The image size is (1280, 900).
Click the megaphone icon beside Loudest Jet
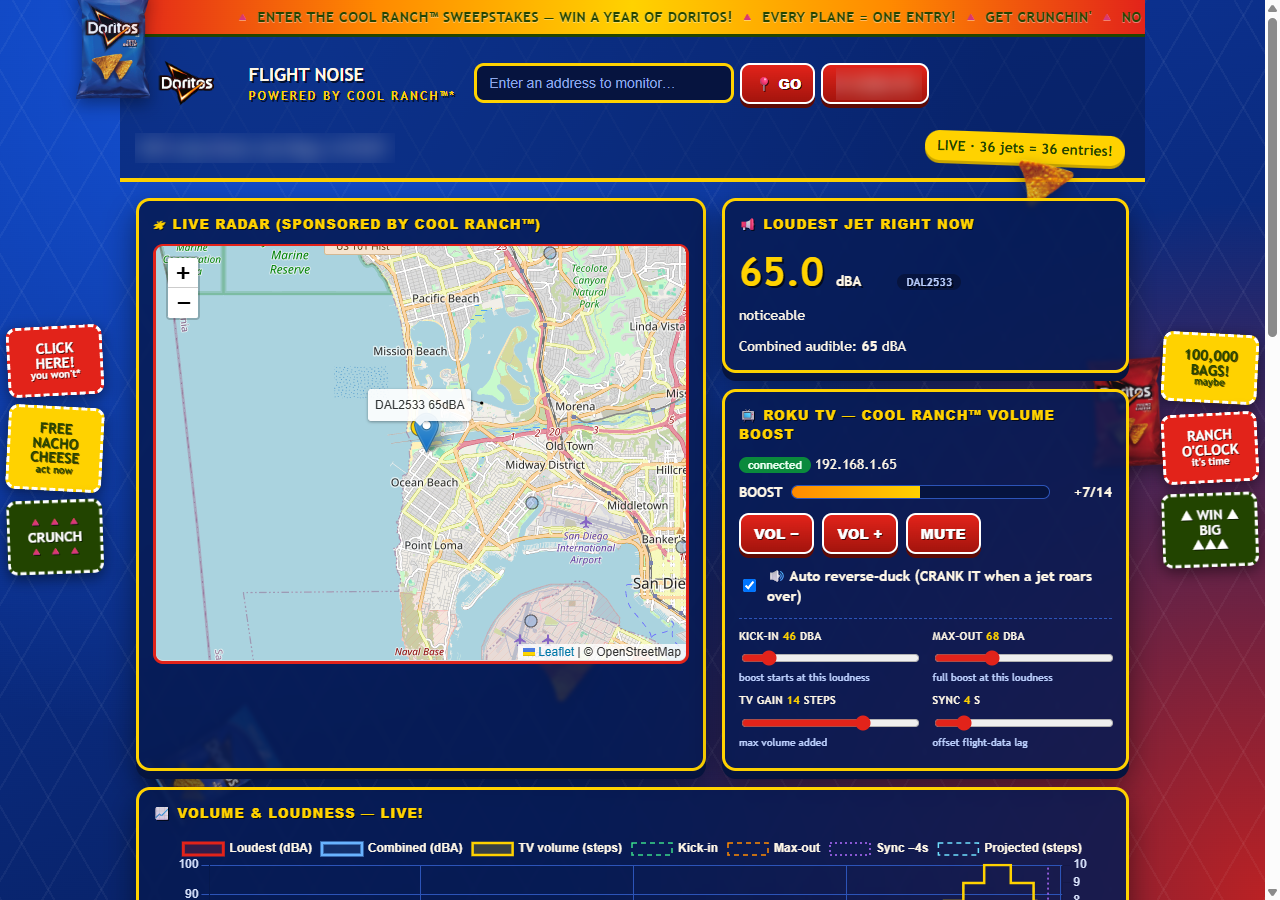pos(747,225)
